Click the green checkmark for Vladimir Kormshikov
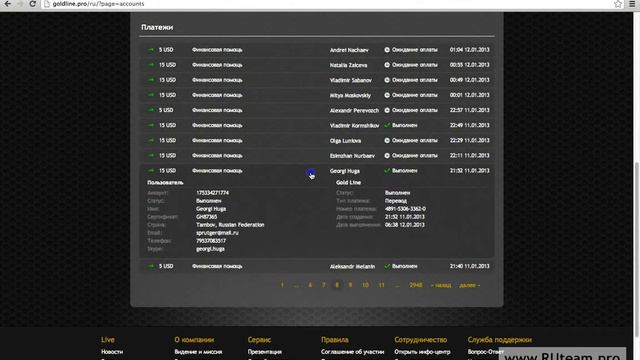 pyautogui.click(x=387, y=125)
